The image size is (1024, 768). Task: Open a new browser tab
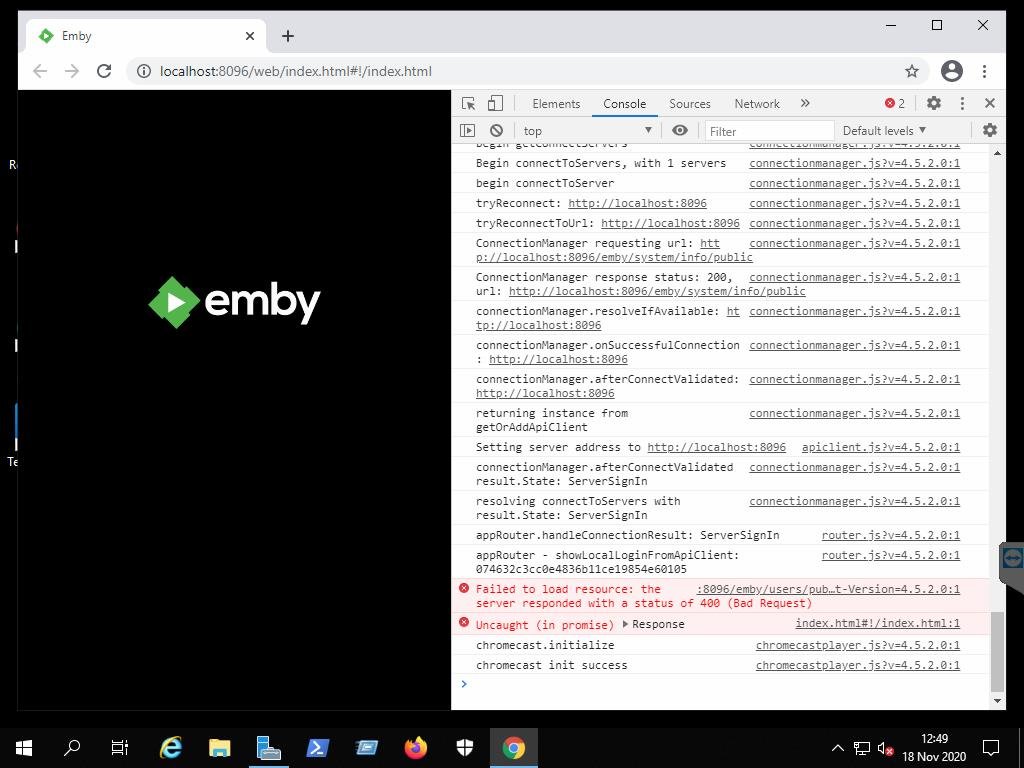click(288, 36)
